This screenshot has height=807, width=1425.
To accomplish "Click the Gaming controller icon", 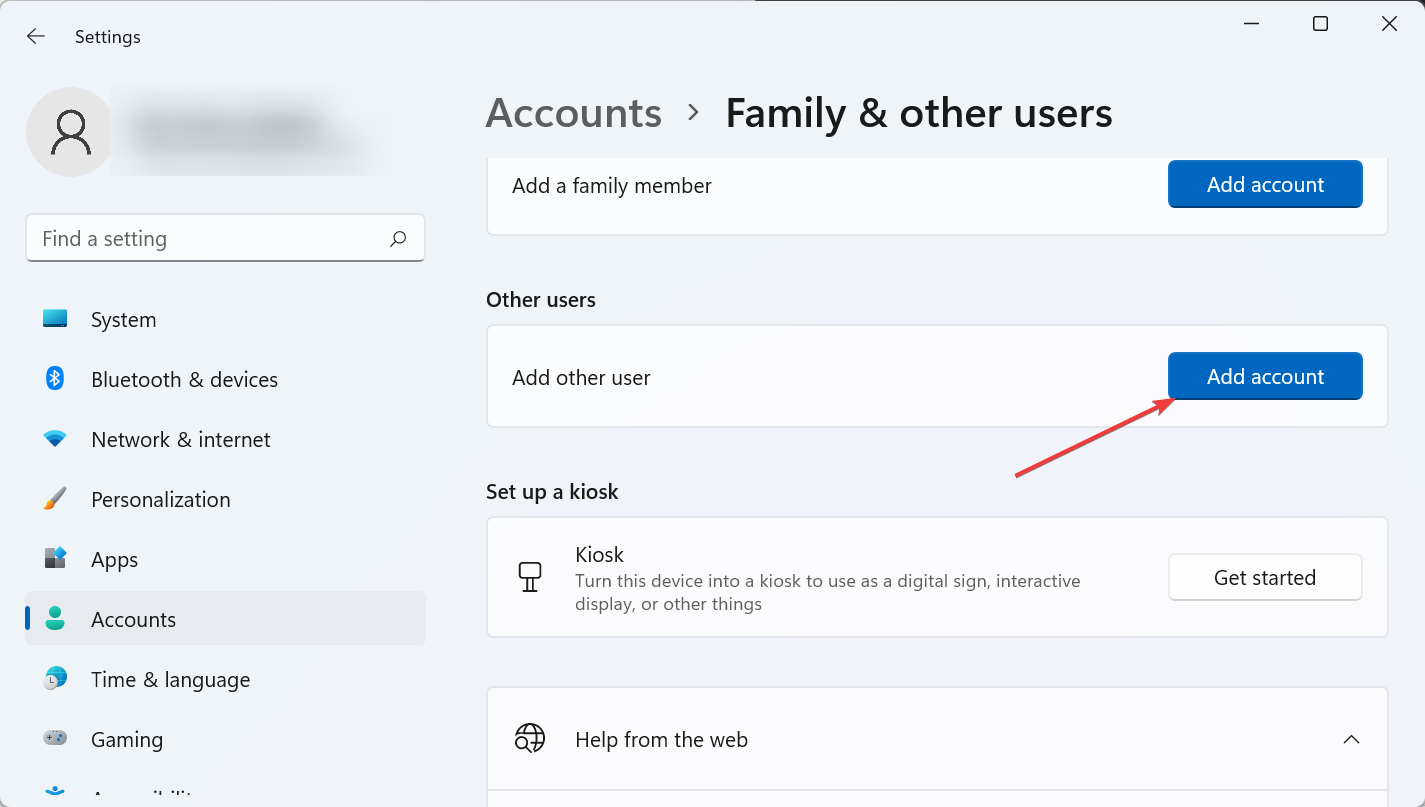I will (55, 739).
